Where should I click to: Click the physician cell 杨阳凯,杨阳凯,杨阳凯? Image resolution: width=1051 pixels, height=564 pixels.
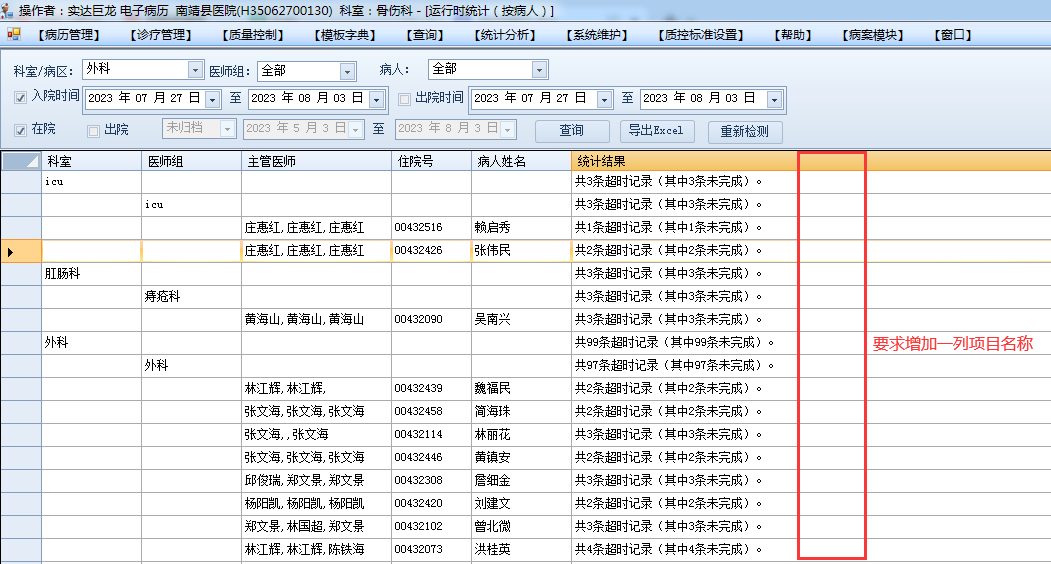[316, 503]
